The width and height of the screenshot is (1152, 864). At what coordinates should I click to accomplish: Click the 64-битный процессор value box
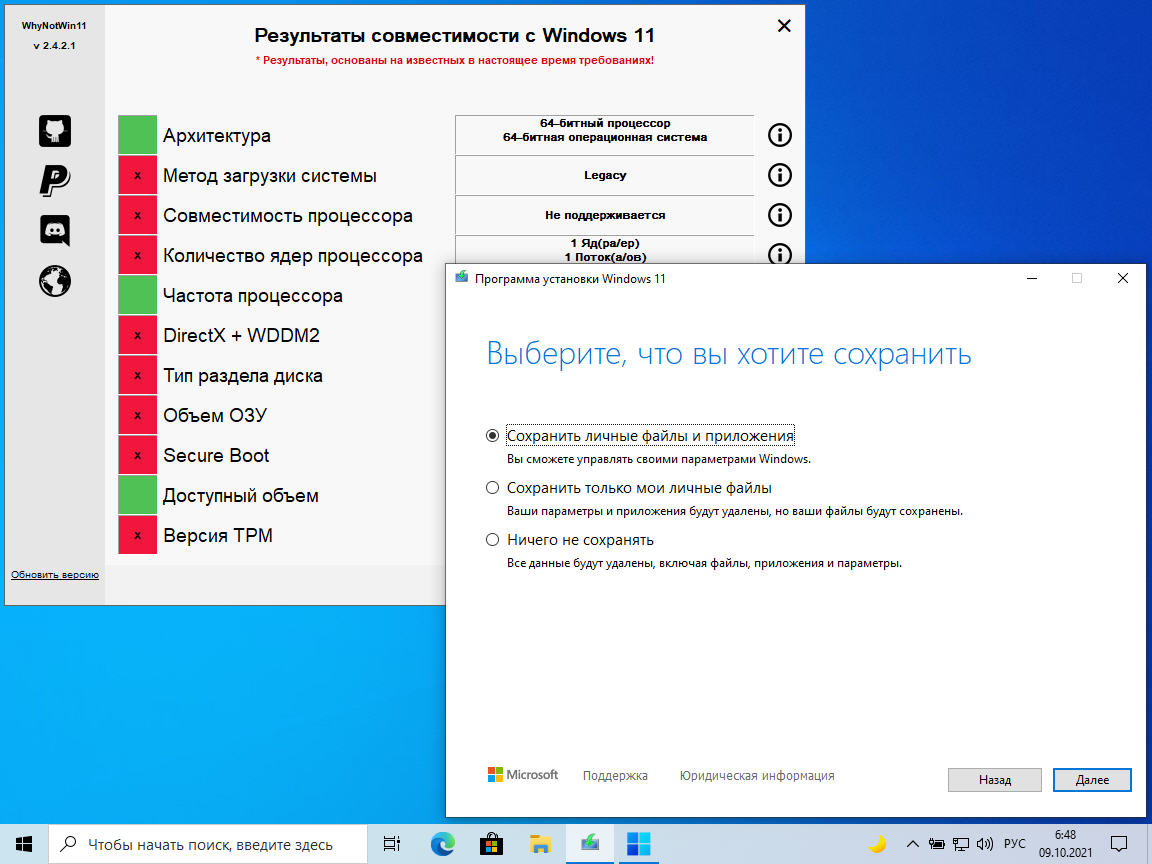[605, 135]
